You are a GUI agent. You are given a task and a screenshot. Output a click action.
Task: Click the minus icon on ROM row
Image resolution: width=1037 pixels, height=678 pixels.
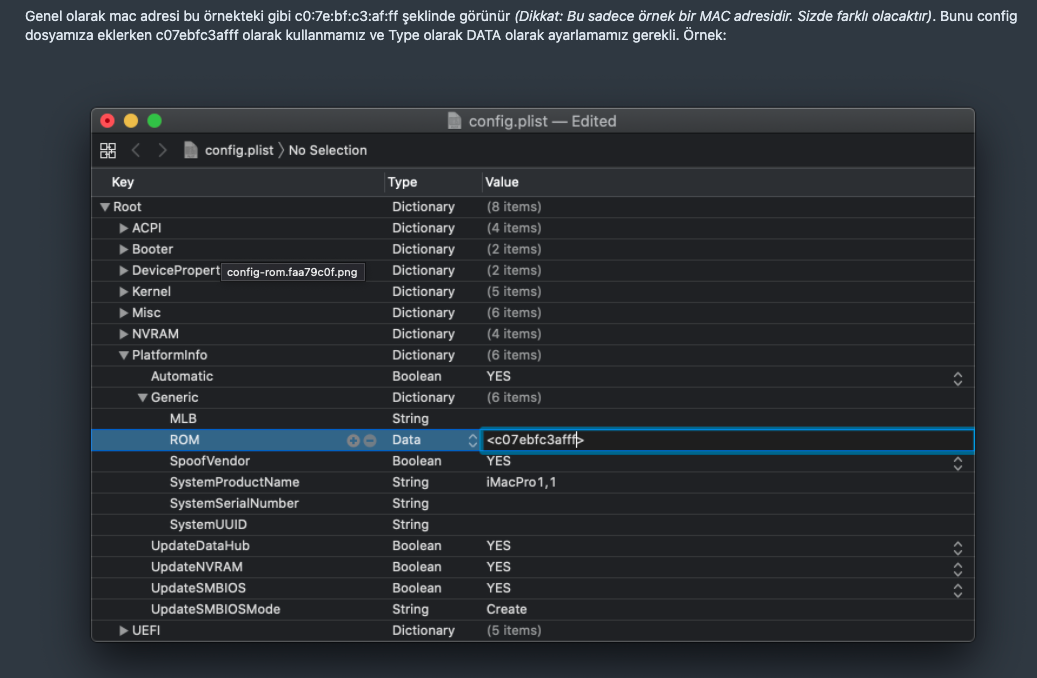pos(370,440)
